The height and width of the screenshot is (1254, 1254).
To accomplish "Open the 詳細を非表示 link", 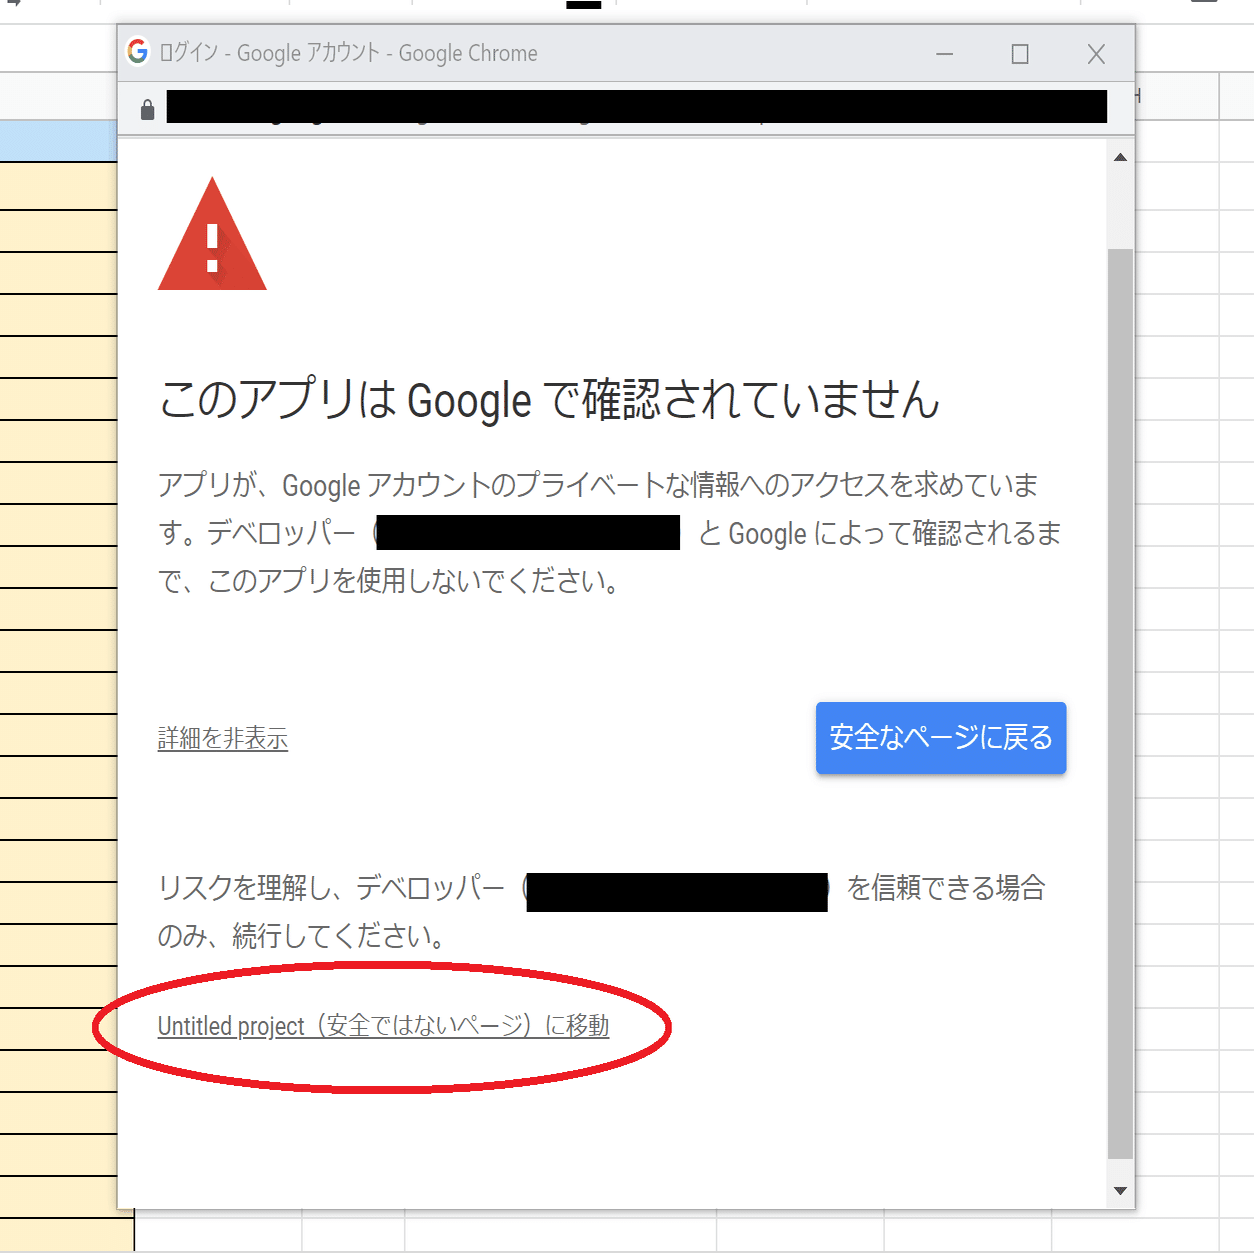I will coord(222,738).
